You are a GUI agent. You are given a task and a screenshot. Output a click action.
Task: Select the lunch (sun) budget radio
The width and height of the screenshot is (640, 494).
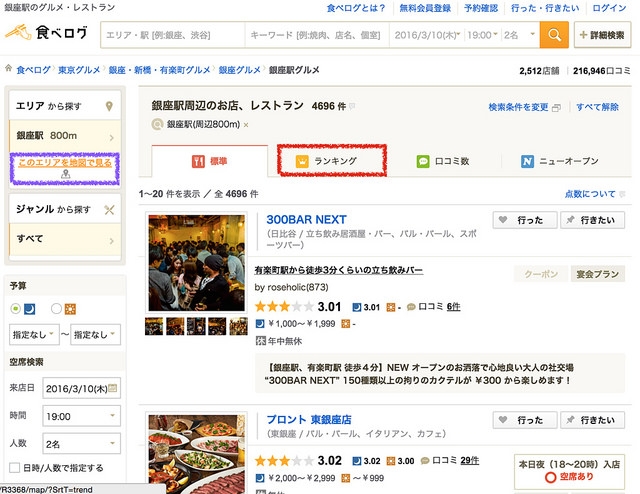[x=56, y=309]
